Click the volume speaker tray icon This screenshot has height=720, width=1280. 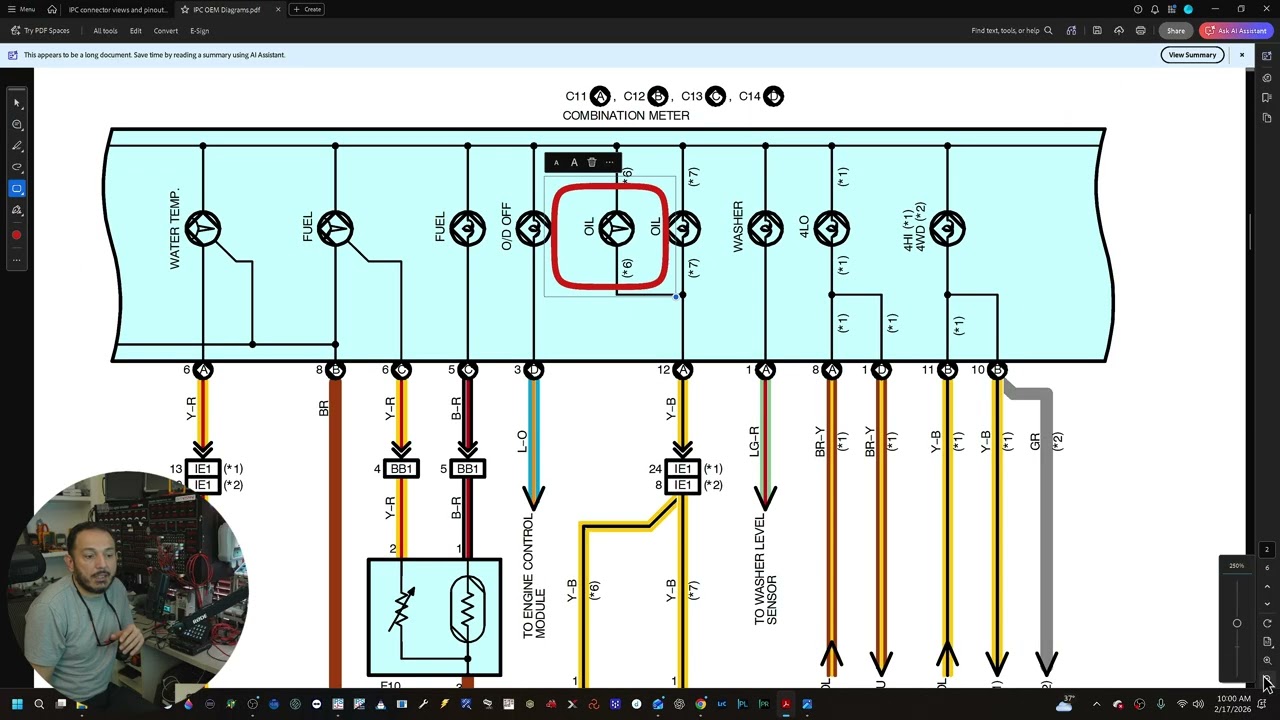1198,704
